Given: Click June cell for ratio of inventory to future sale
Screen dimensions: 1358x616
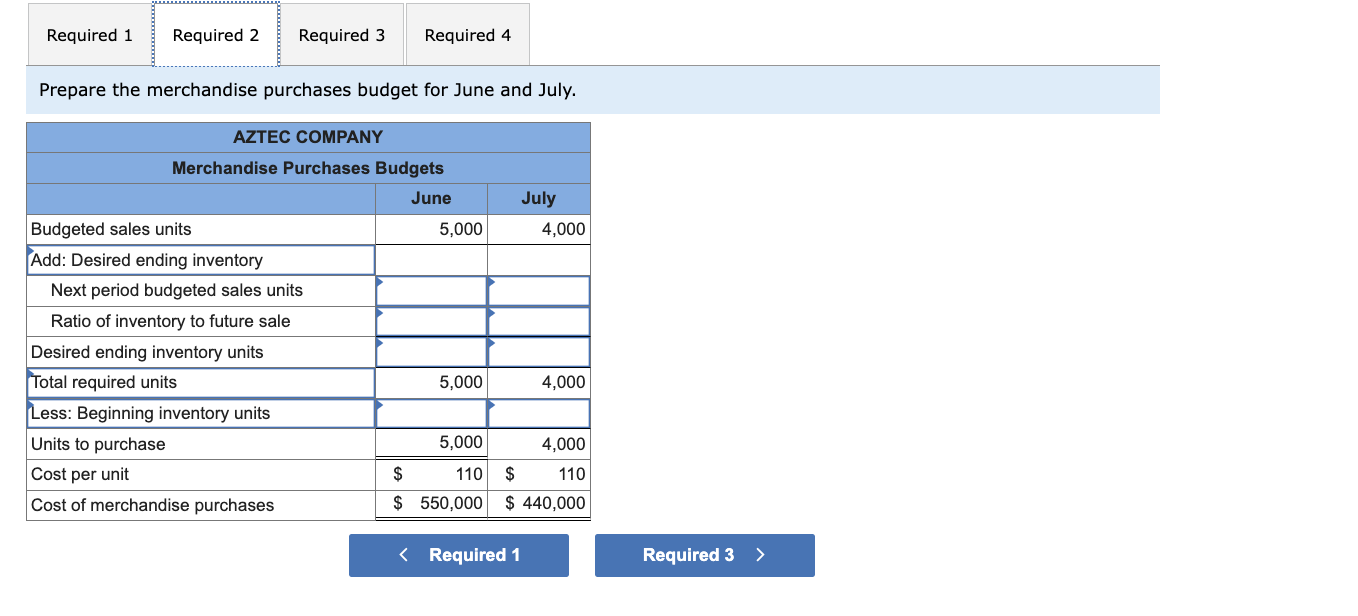Looking at the screenshot, I should (430, 320).
